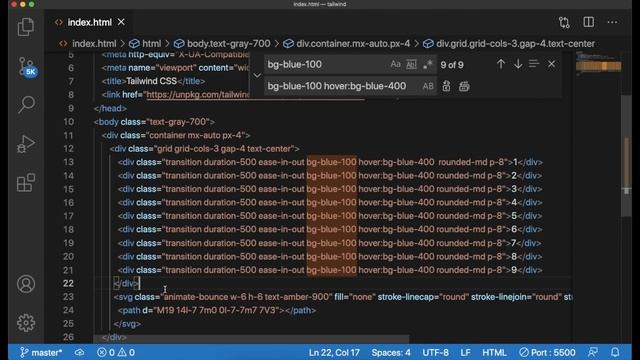
Task: Open the Run and Debug view
Action: tap(26, 144)
